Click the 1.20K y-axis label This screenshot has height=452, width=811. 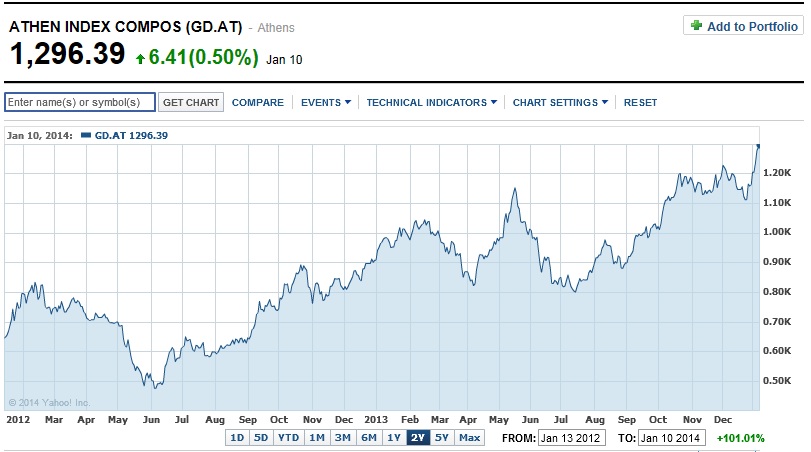777,173
